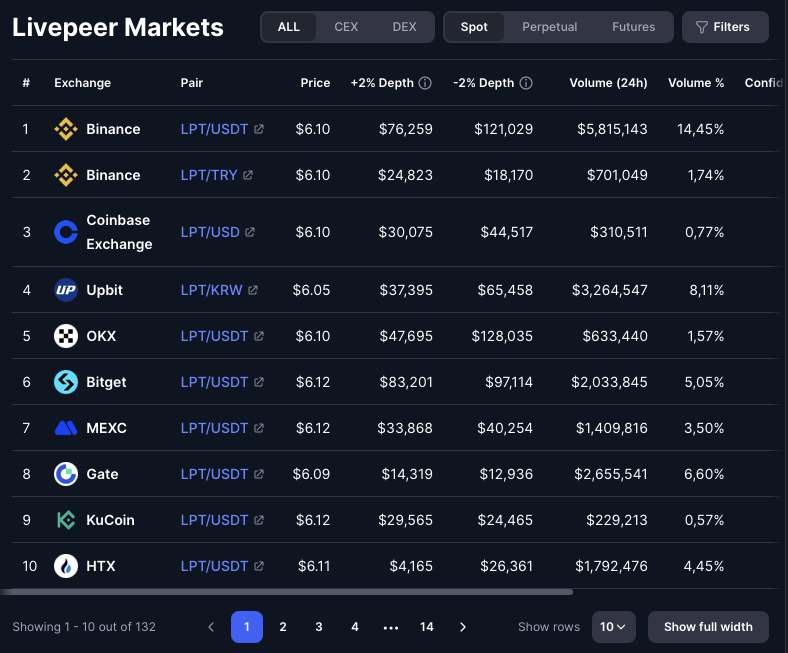Go to page 3
Screen dimensions: 788x653
319,627
